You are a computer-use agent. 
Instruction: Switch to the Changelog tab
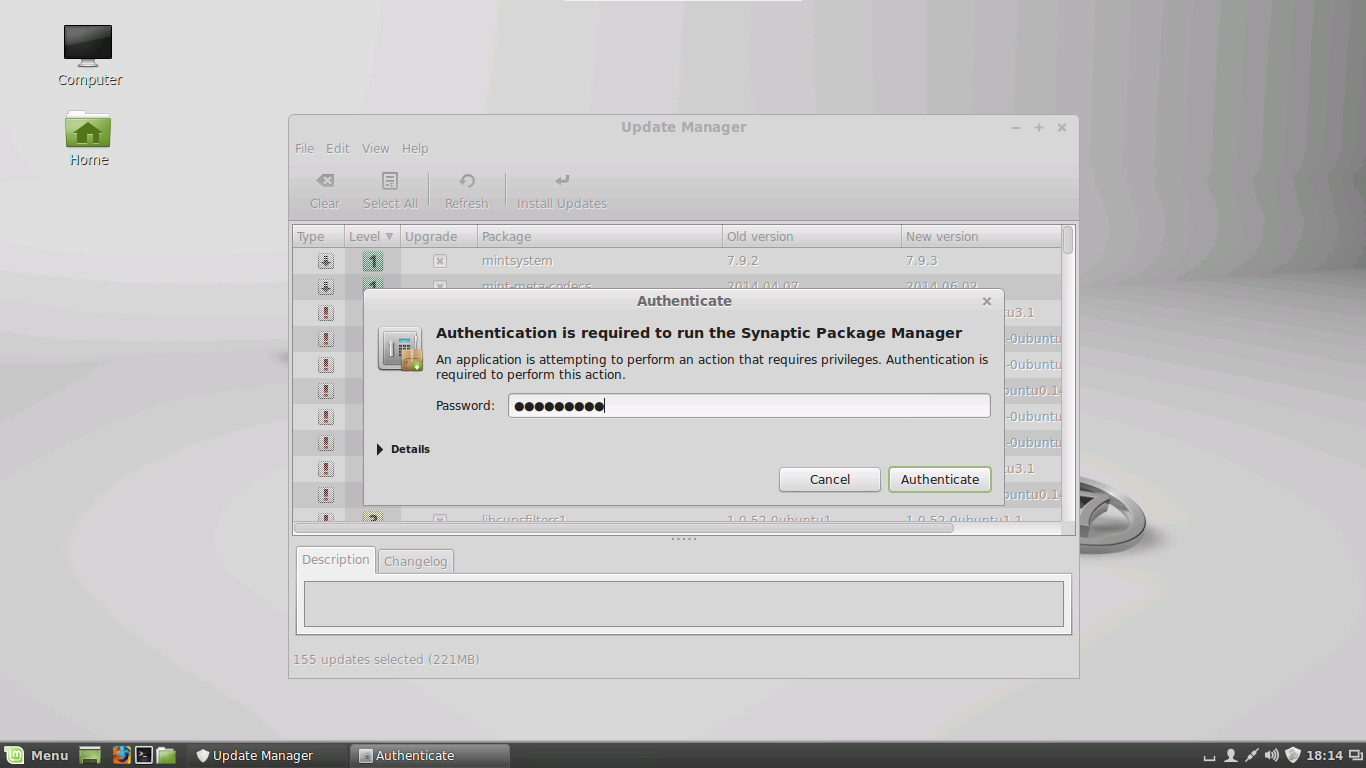[415, 561]
